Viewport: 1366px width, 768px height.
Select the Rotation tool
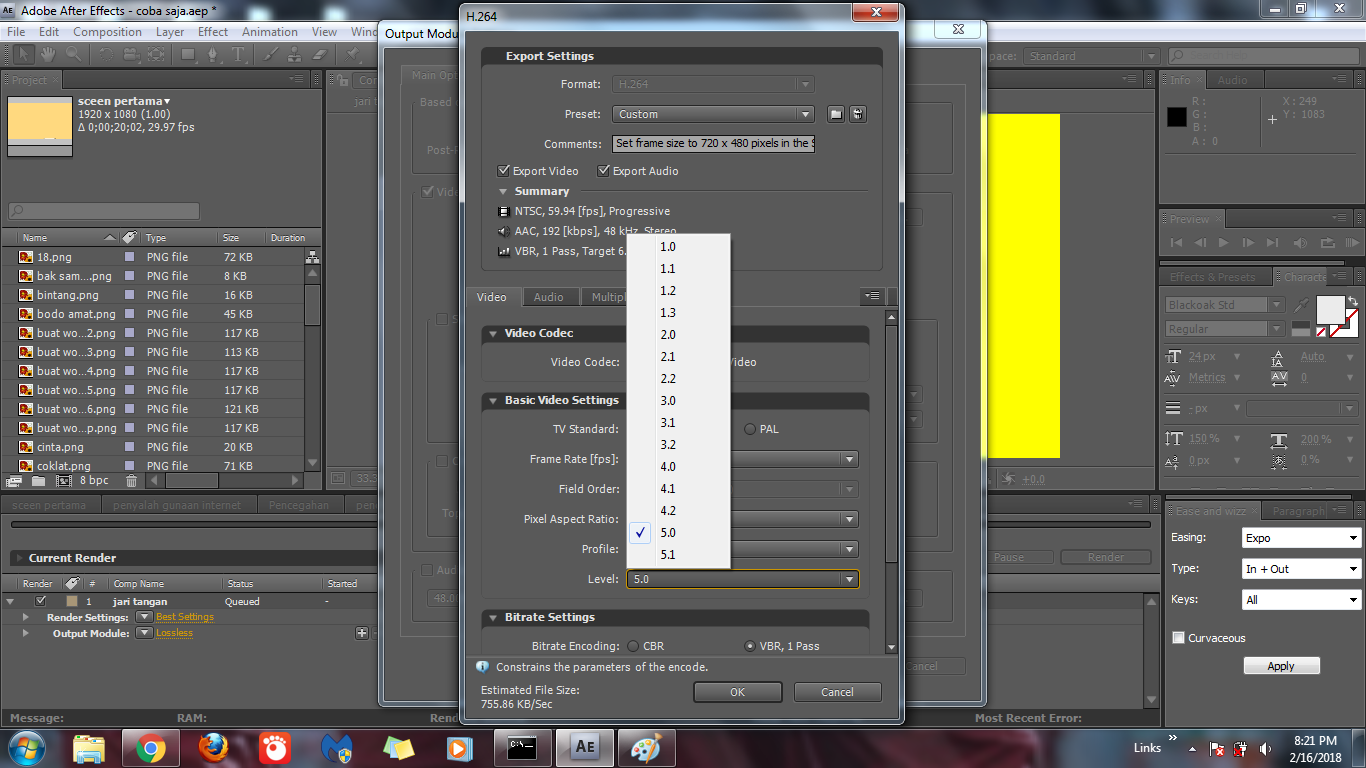click(108, 55)
